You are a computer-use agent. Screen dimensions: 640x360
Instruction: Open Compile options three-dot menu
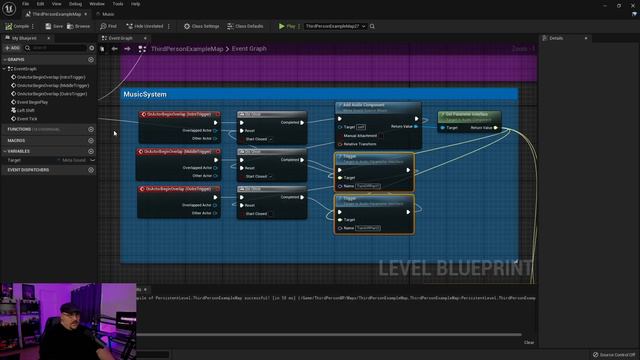click(33, 26)
